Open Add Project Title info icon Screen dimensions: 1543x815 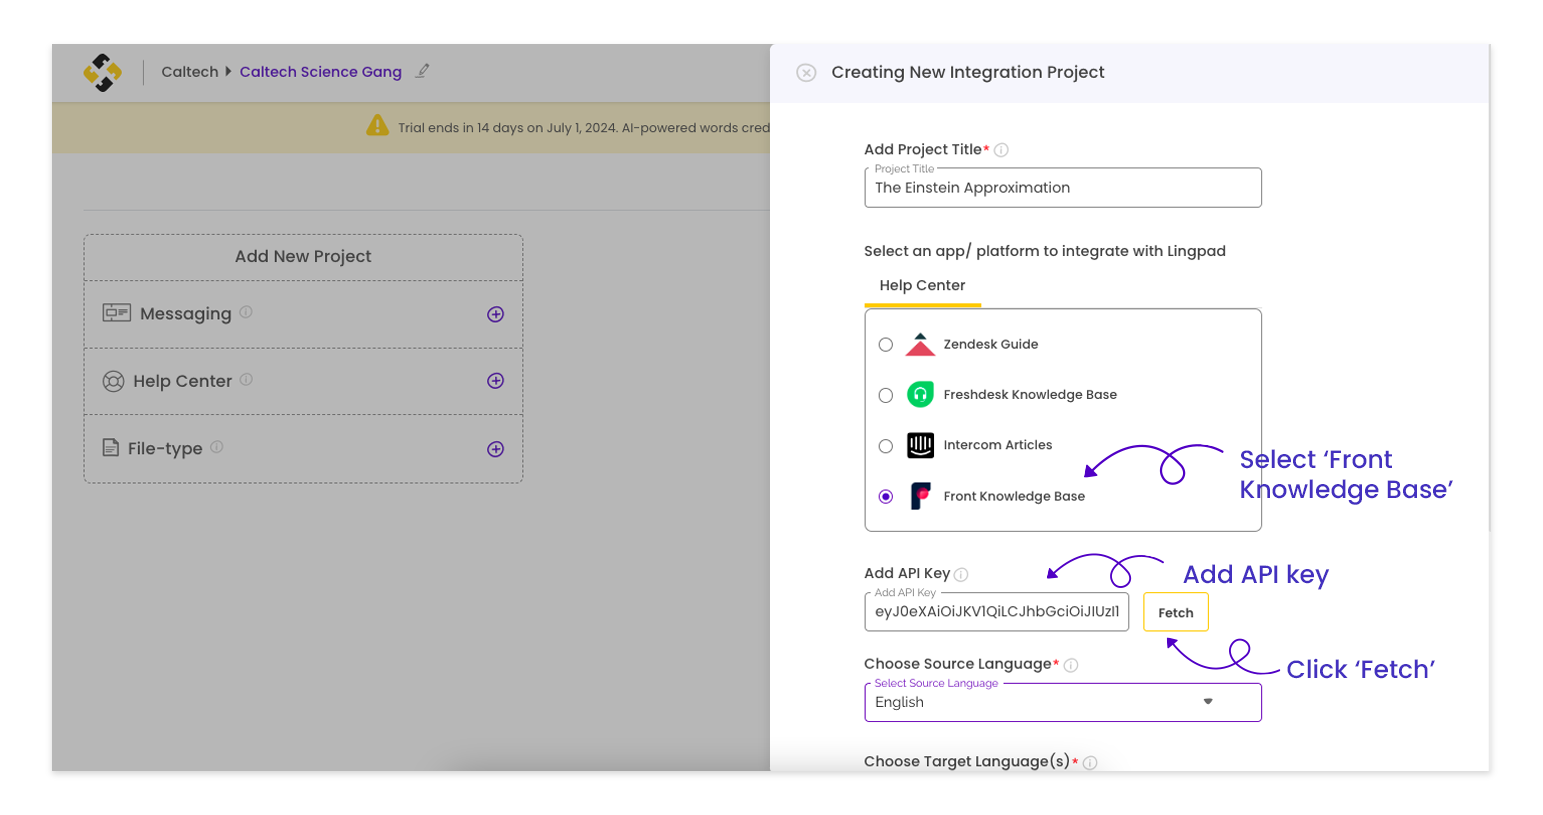(x=1001, y=150)
